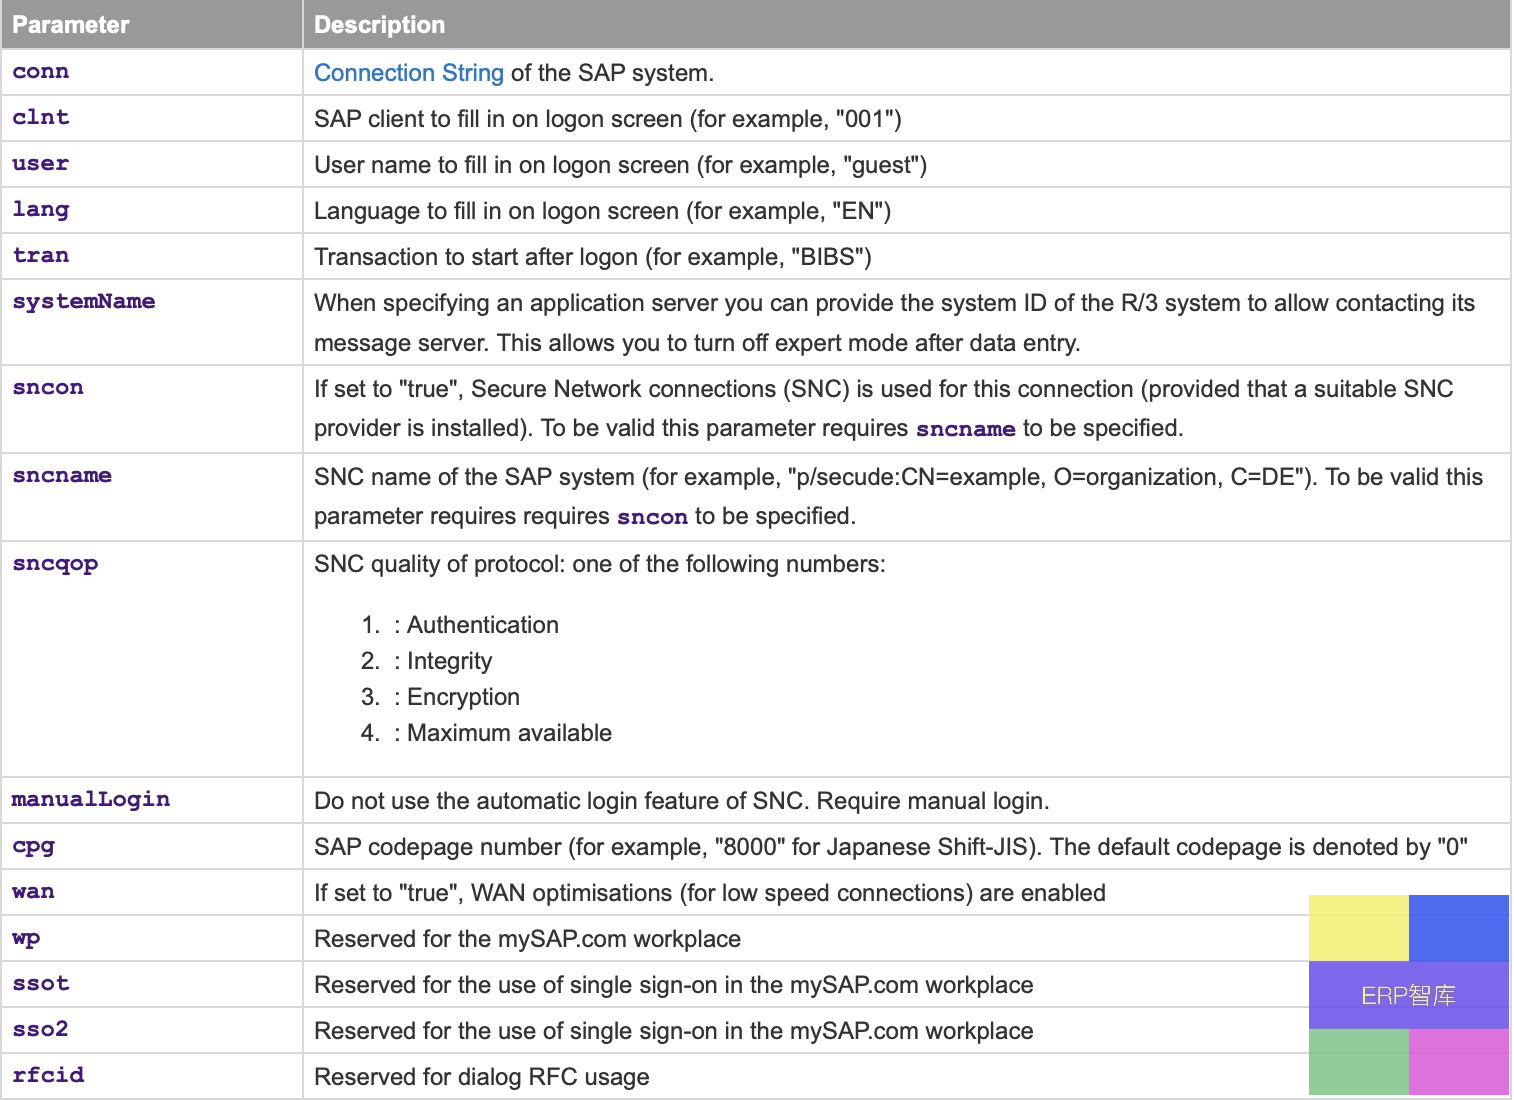Click the green square in the watermark
This screenshot has height=1100, width=1514.
(x=1358, y=1062)
